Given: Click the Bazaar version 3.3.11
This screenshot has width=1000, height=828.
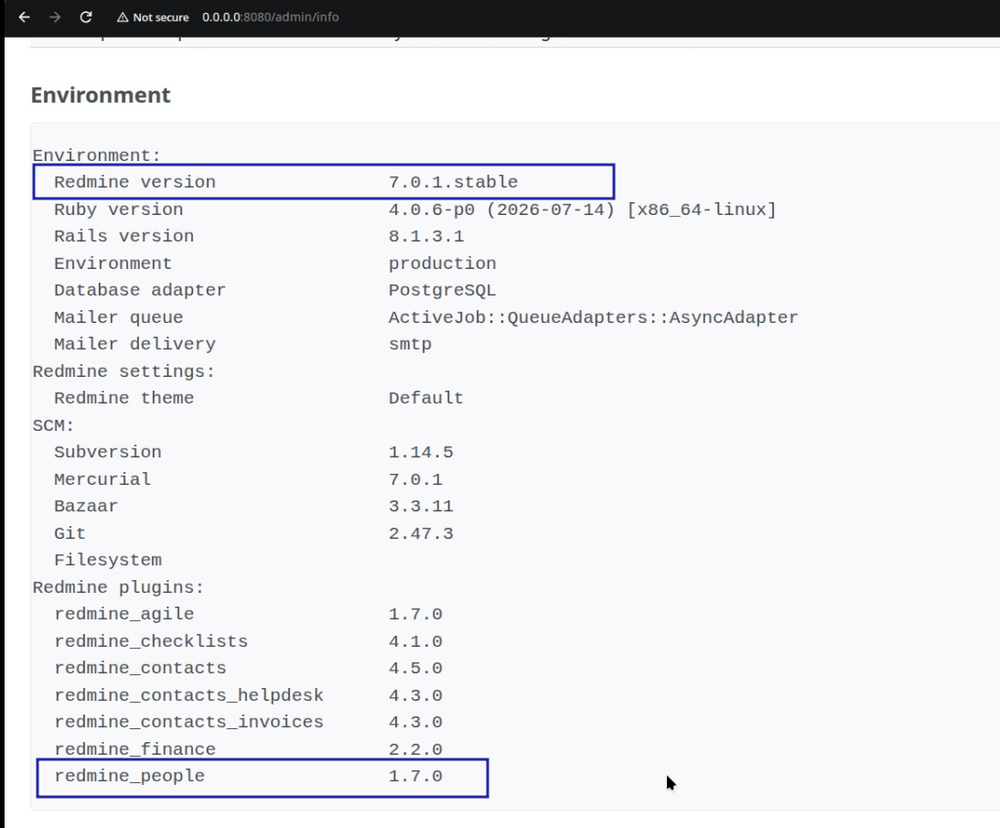Looking at the screenshot, I should point(421,506).
